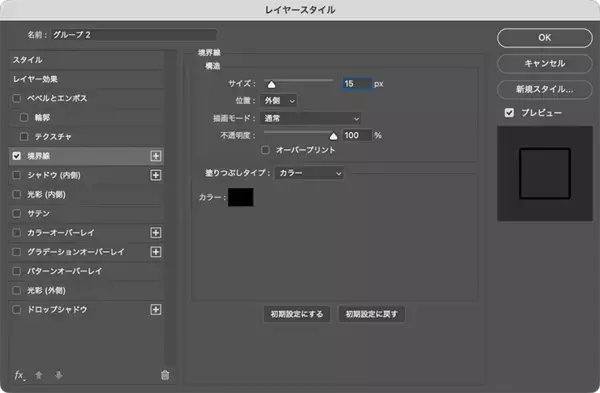Click the サイズ value field showing 15
Image resolution: width=600 pixels, height=393 pixels.
coord(357,83)
